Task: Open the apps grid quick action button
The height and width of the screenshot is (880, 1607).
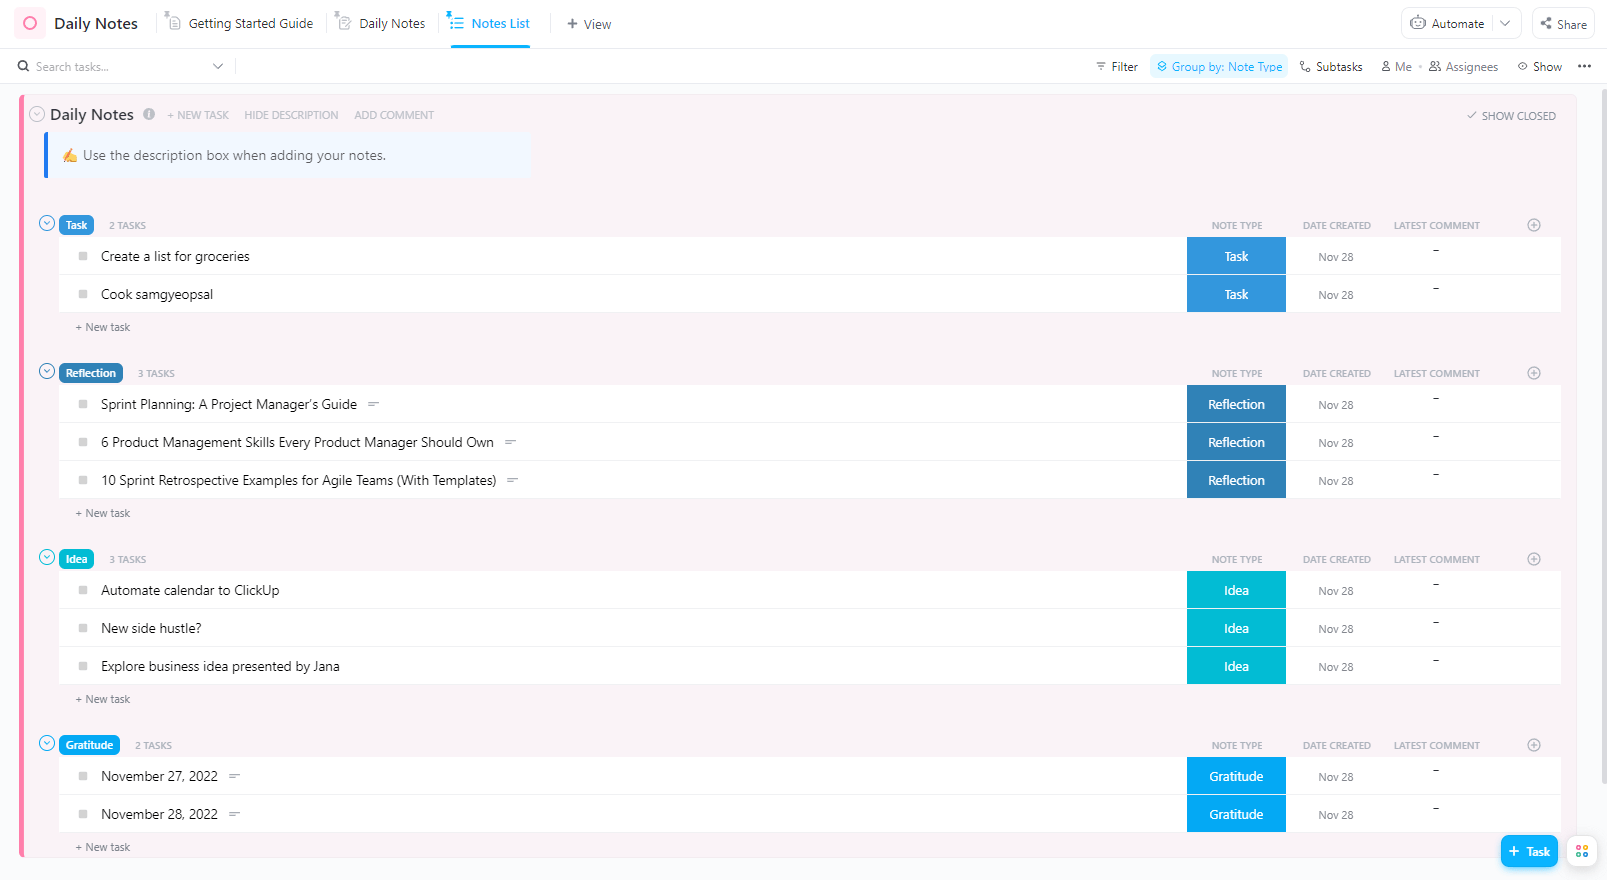Action: pos(1582,851)
